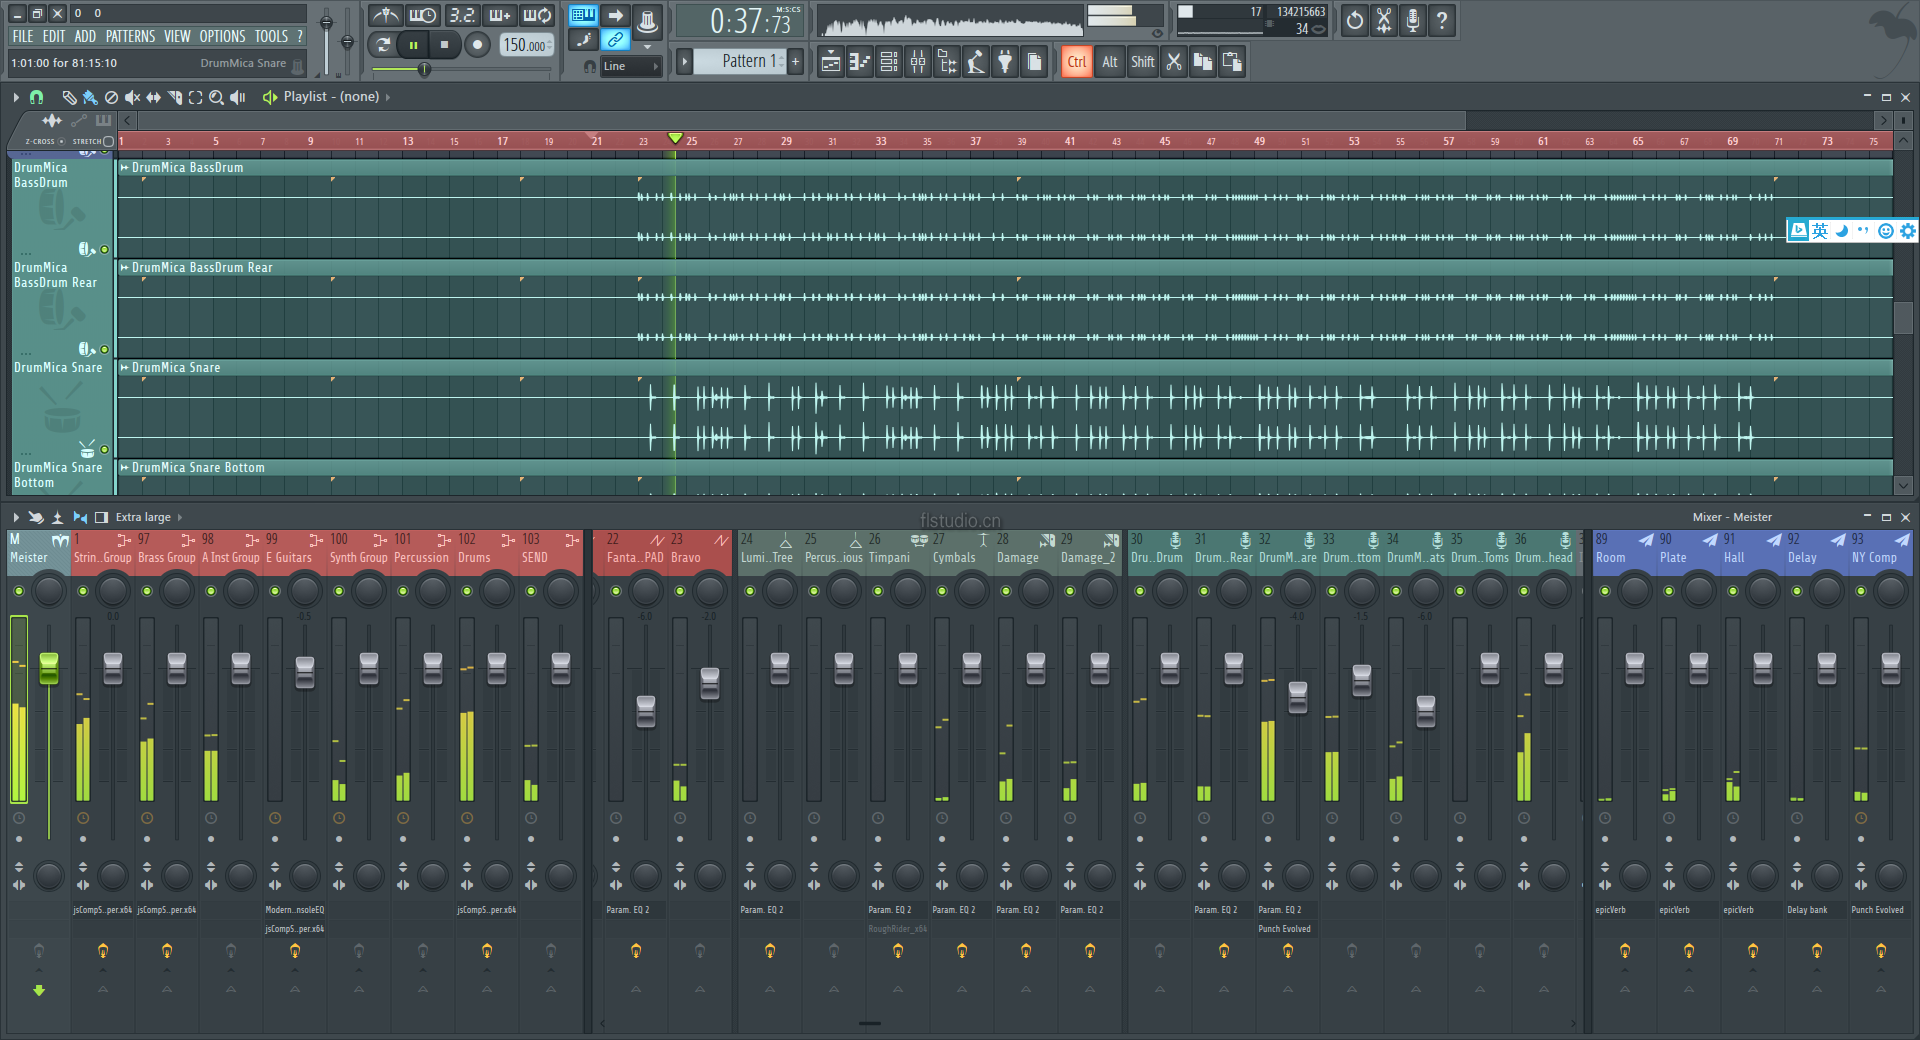Select the Zoom magnifier tool in Playlist

tap(216, 97)
